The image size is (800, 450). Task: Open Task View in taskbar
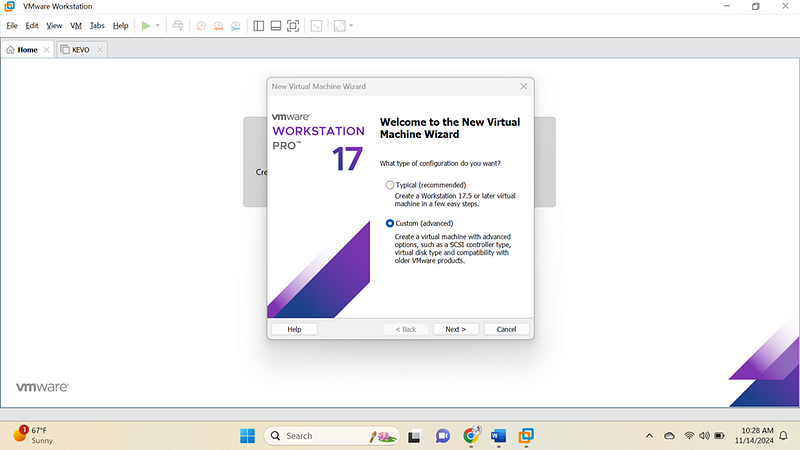click(x=414, y=436)
